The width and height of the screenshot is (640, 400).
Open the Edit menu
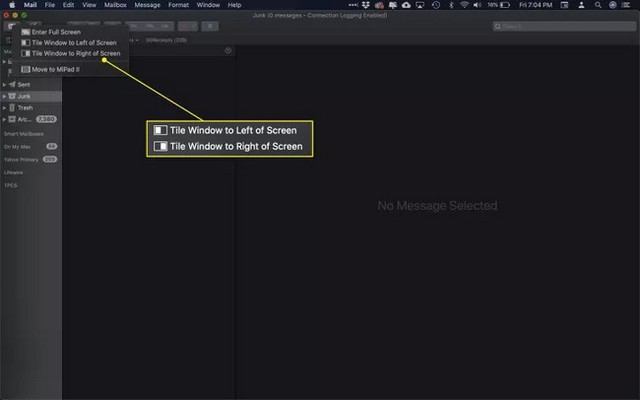pos(68,5)
